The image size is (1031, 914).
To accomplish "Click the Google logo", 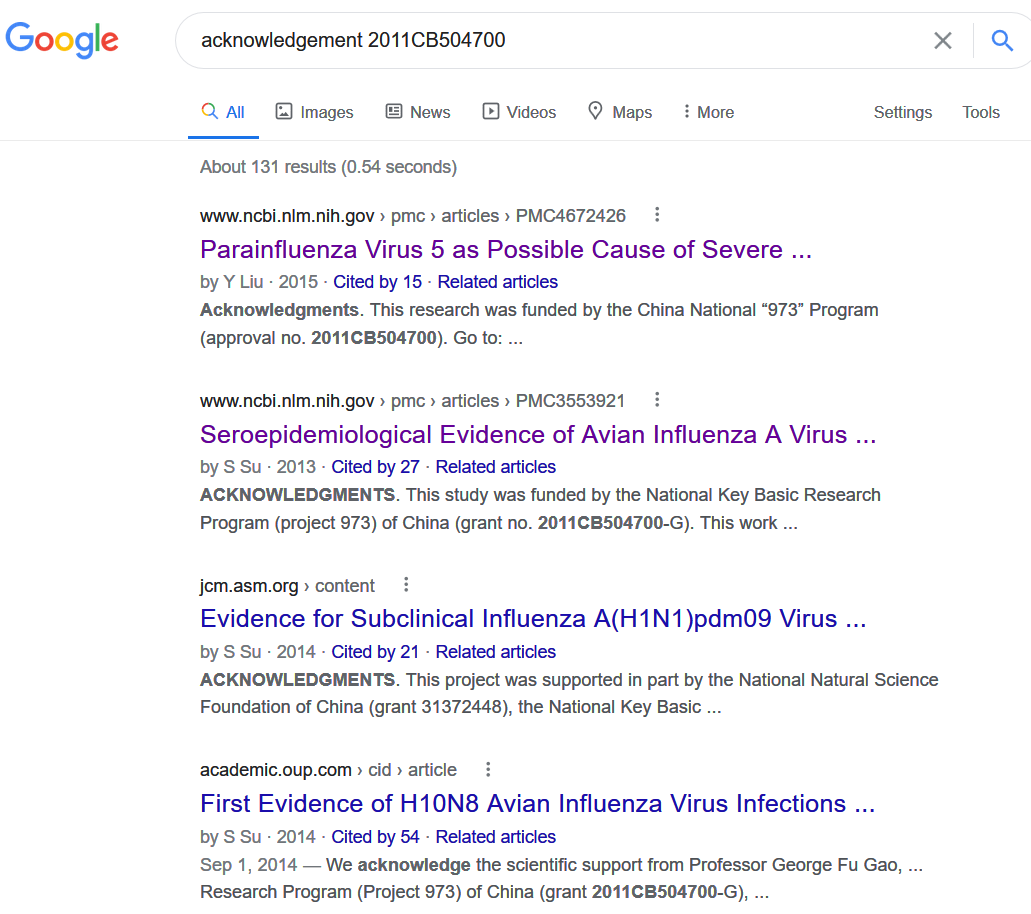I will [x=62, y=39].
